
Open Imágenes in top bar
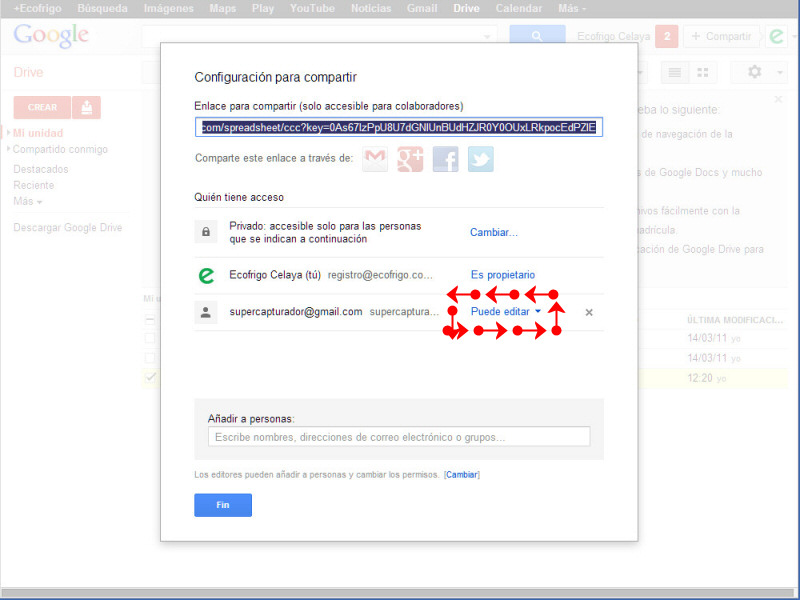pyautogui.click(x=168, y=9)
